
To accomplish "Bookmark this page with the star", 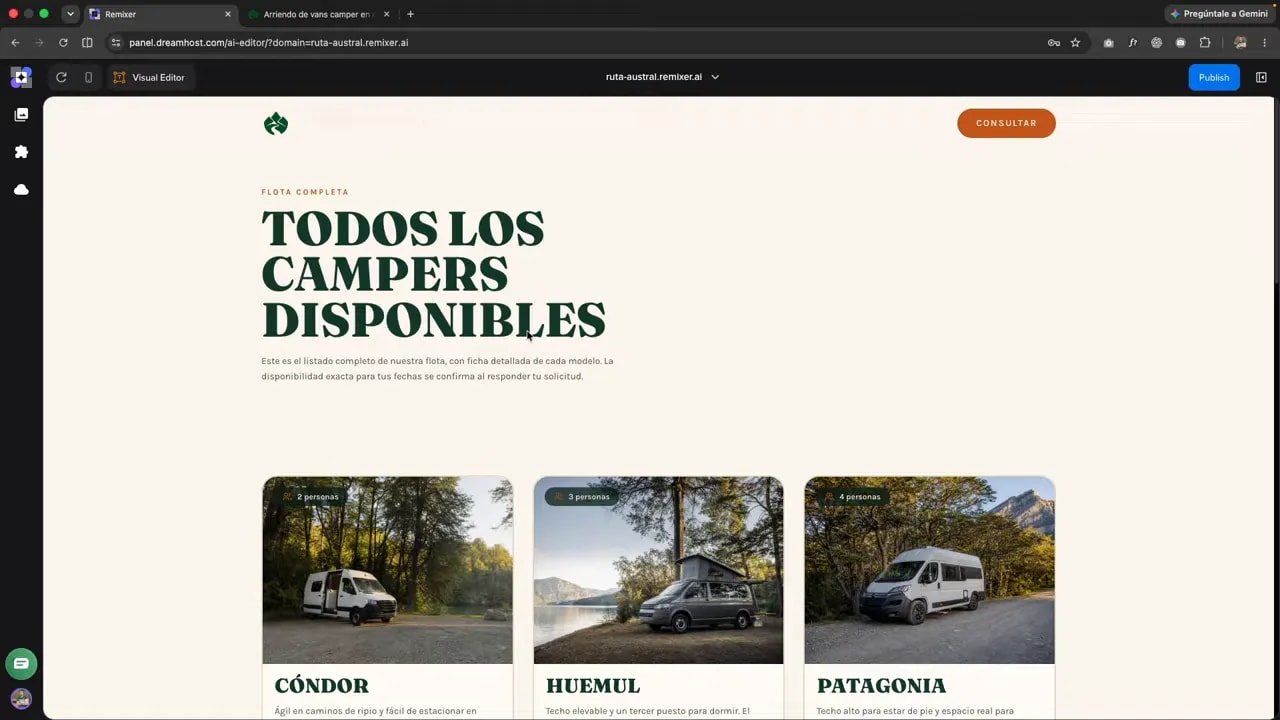I will click(1075, 43).
